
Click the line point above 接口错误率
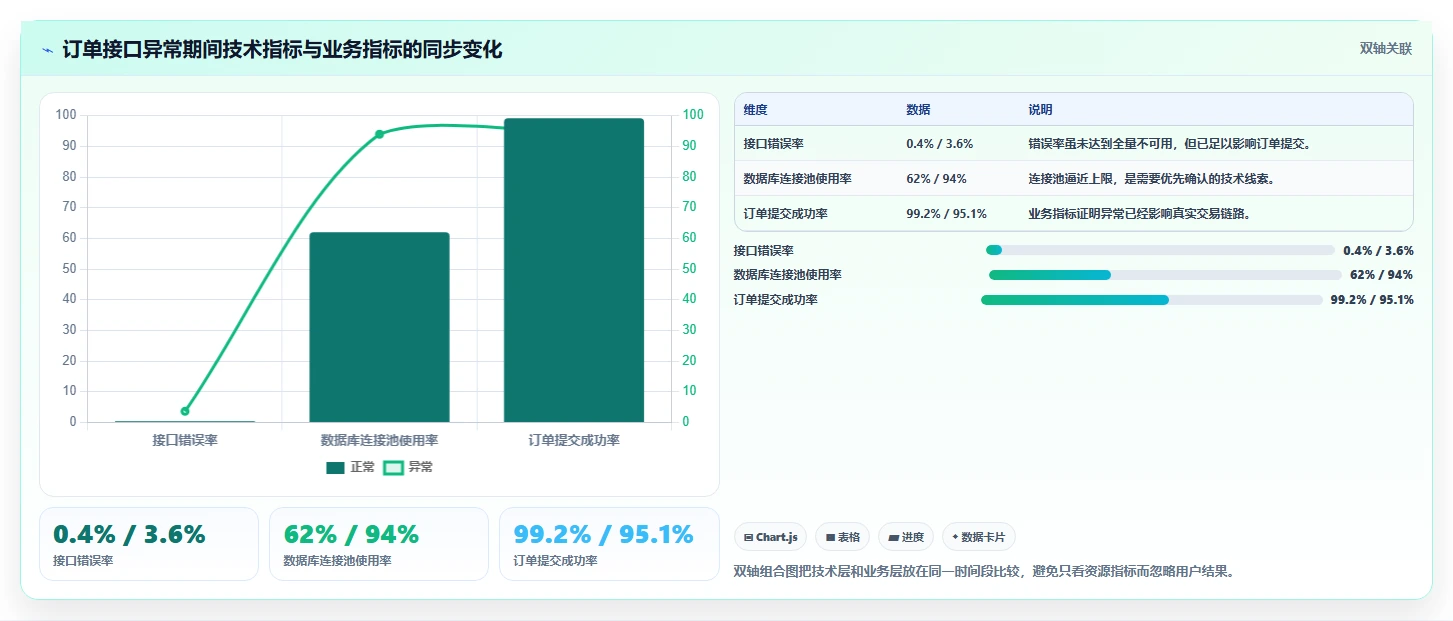coord(185,411)
